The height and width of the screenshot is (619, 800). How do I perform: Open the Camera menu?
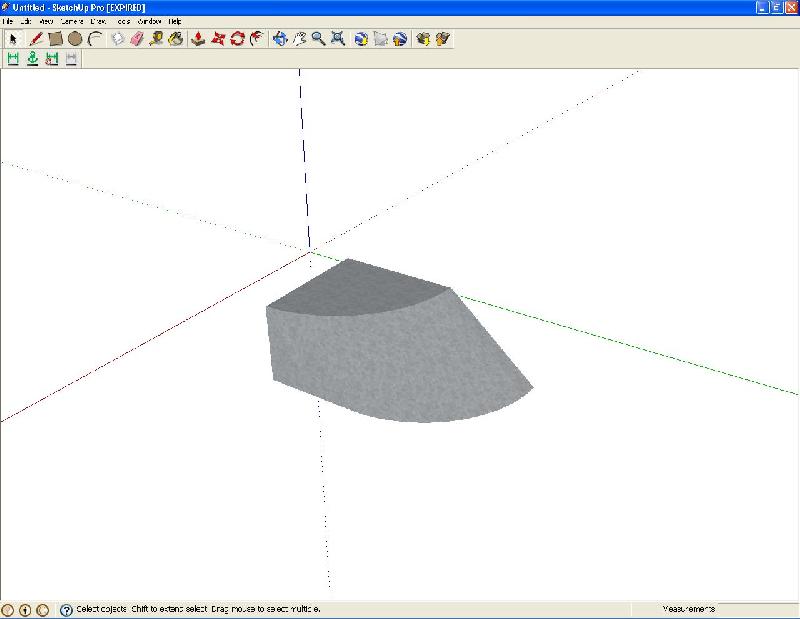click(x=72, y=20)
